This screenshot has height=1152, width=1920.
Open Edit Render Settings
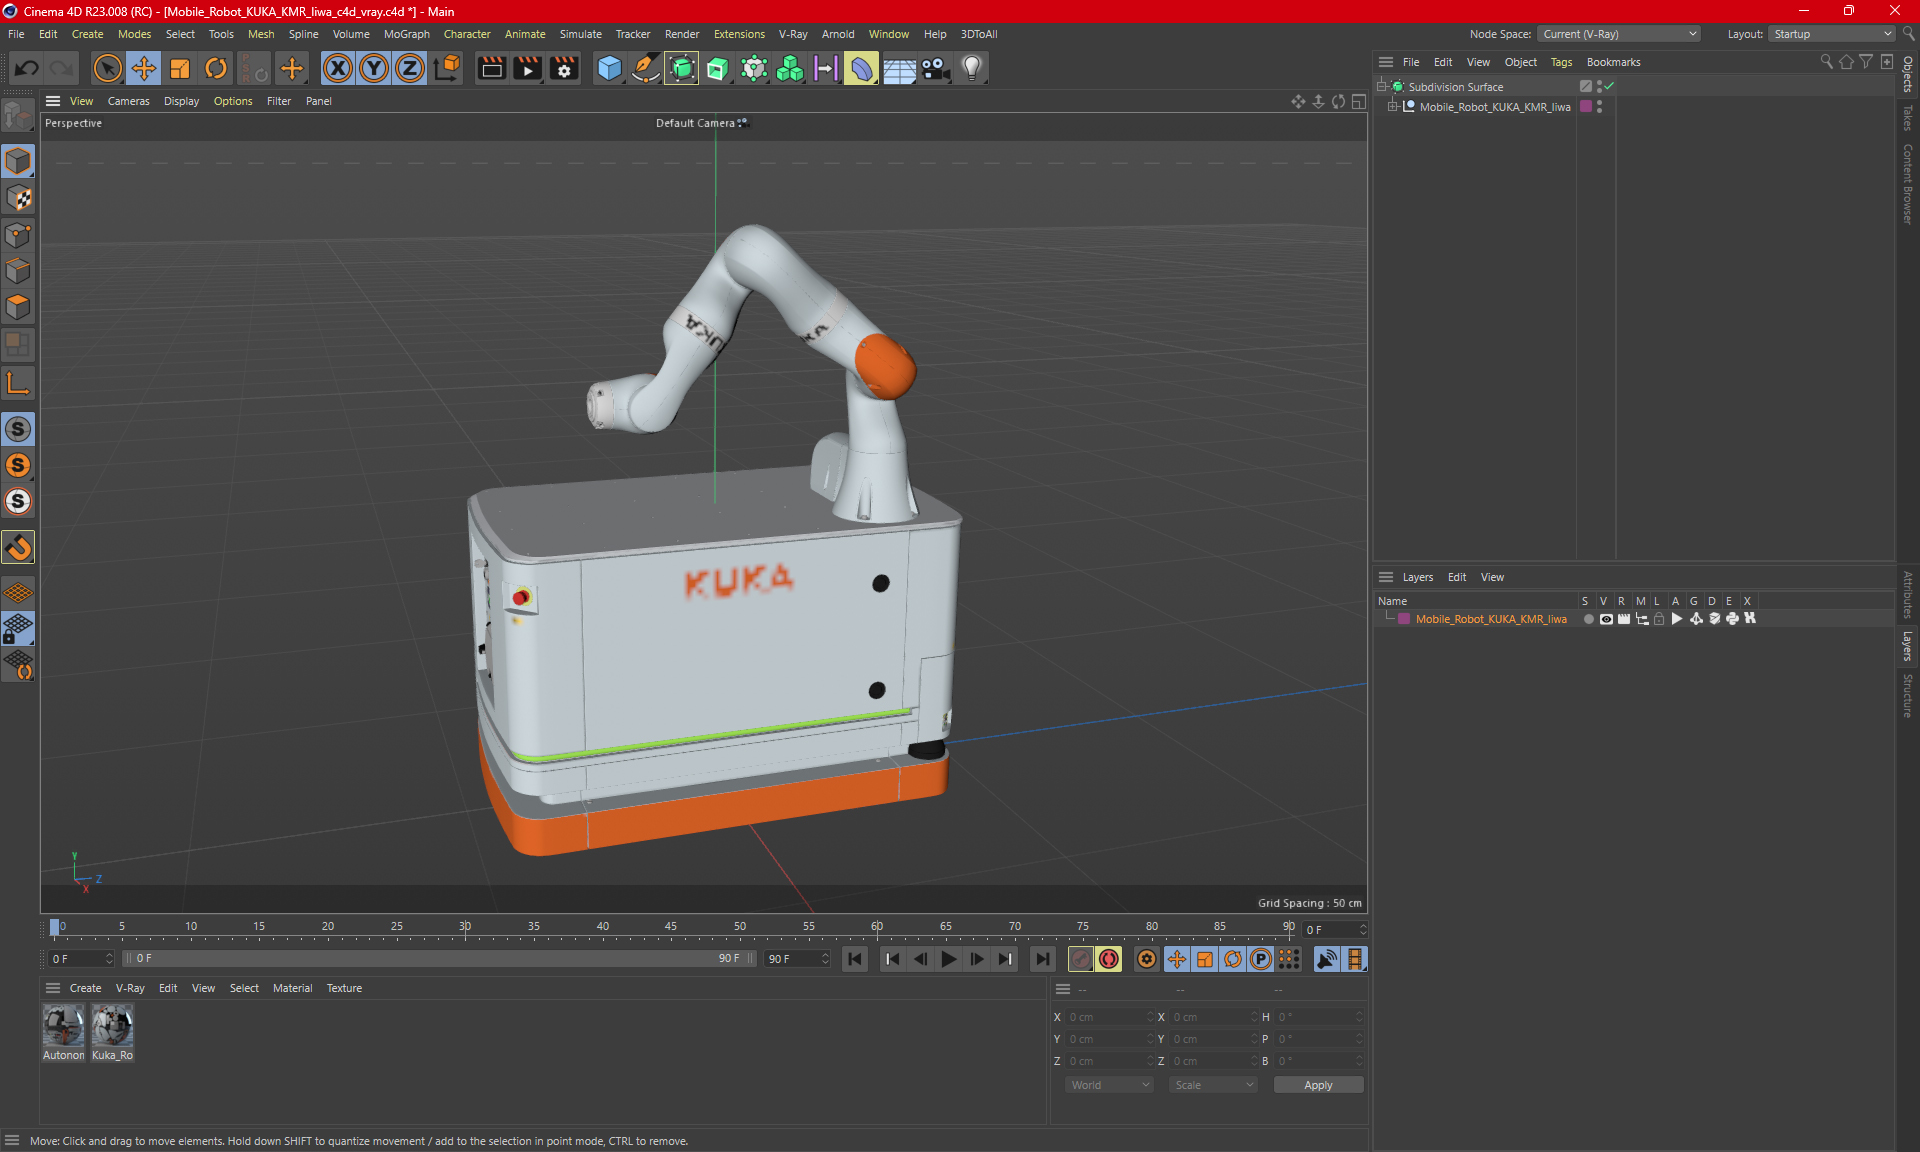(x=564, y=68)
